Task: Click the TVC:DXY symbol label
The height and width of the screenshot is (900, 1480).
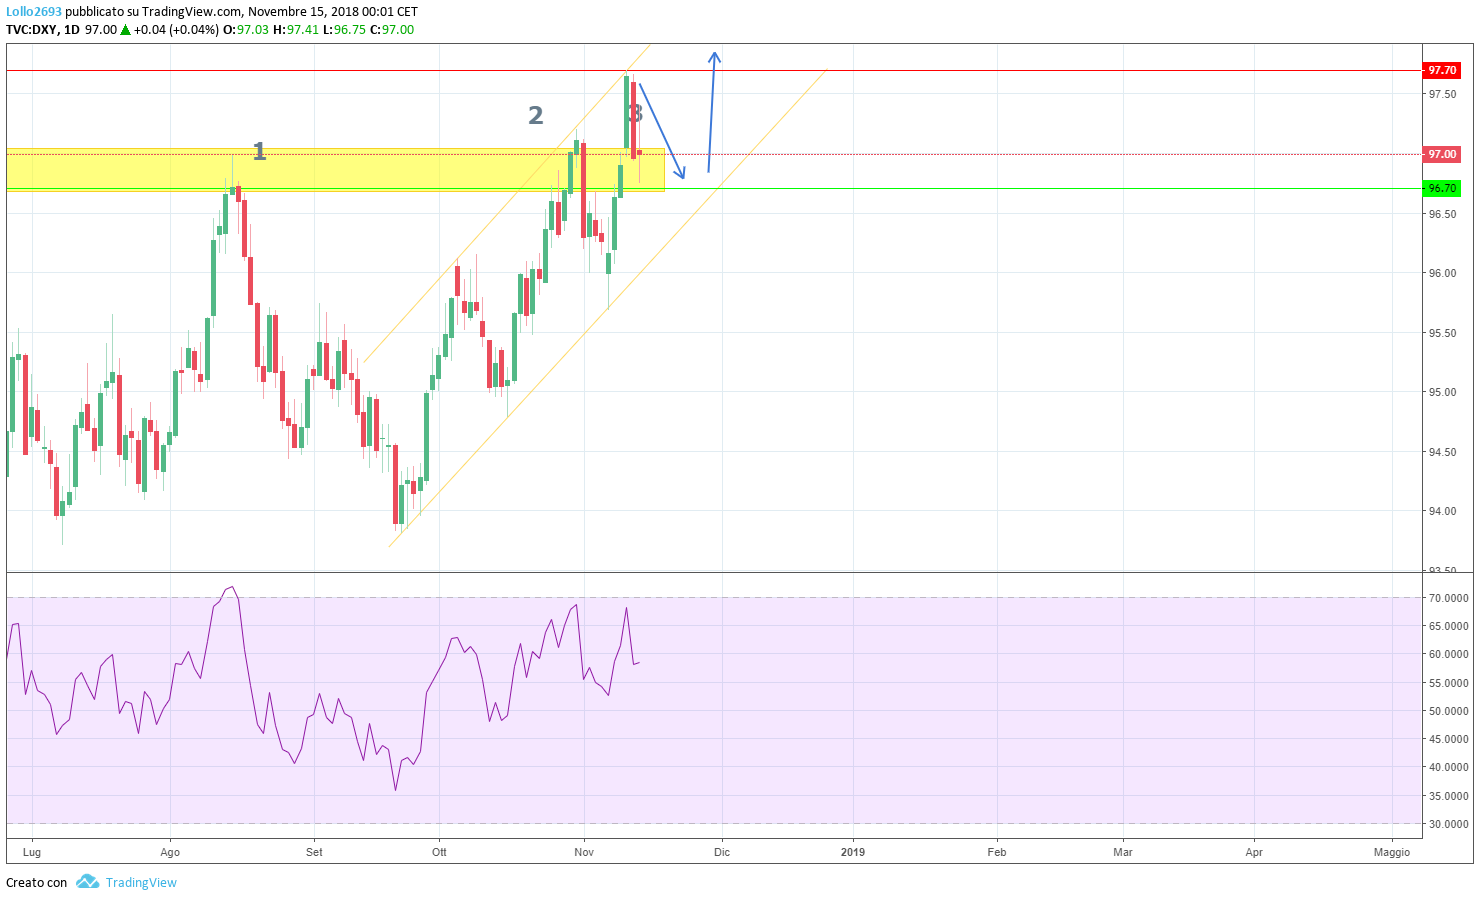Action: pyautogui.click(x=31, y=30)
